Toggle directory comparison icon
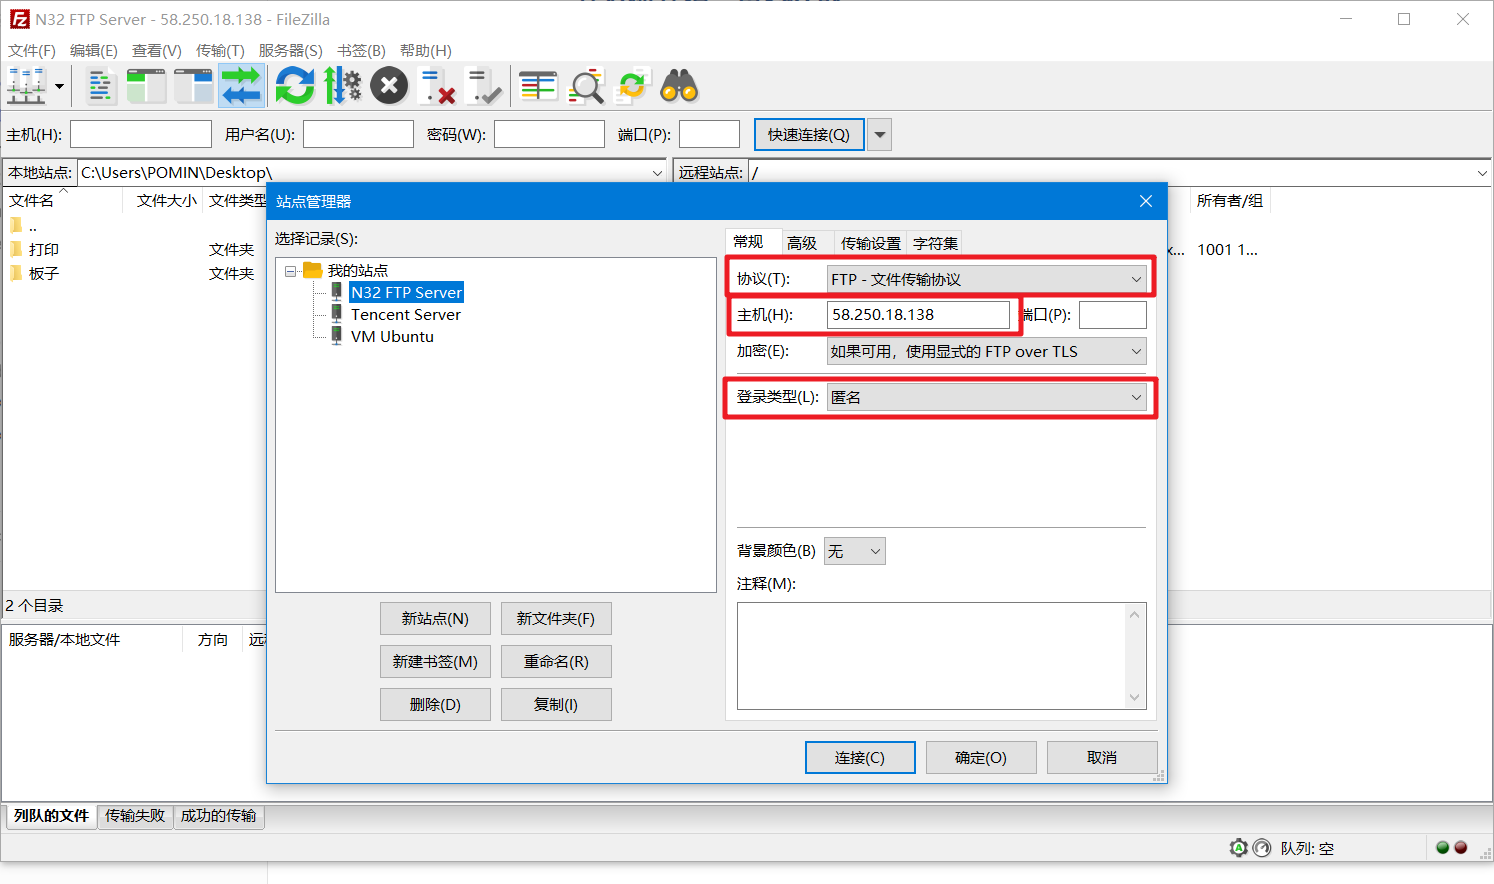This screenshot has height=884, width=1494. [x=586, y=86]
